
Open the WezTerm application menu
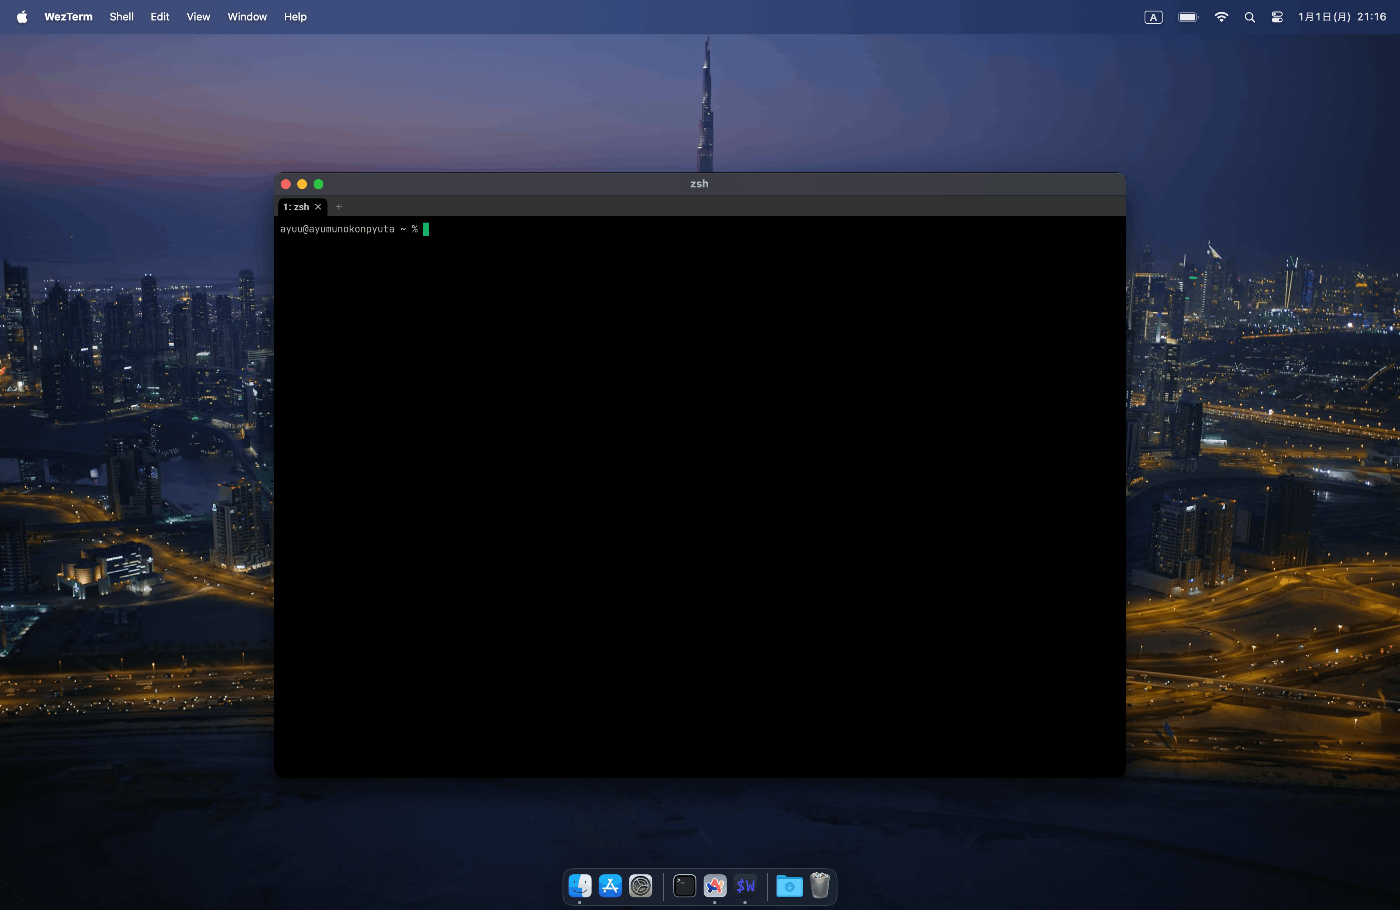coord(66,16)
